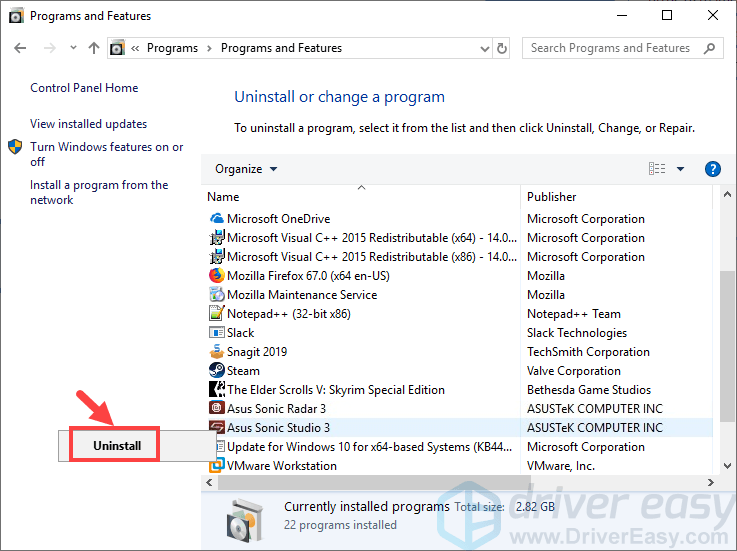Click the Asus Sonic Radar 3 icon

click(x=217, y=409)
